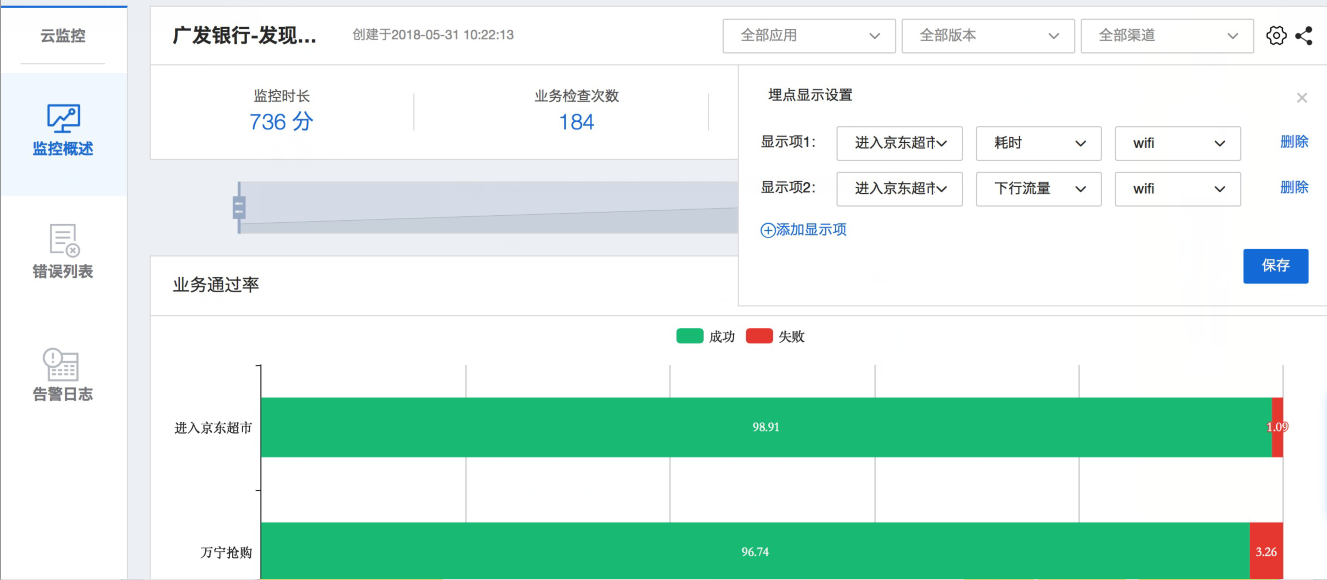Open the 全部应用 dropdown
The width and height of the screenshot is (1327, 580).
click(809, 36)
